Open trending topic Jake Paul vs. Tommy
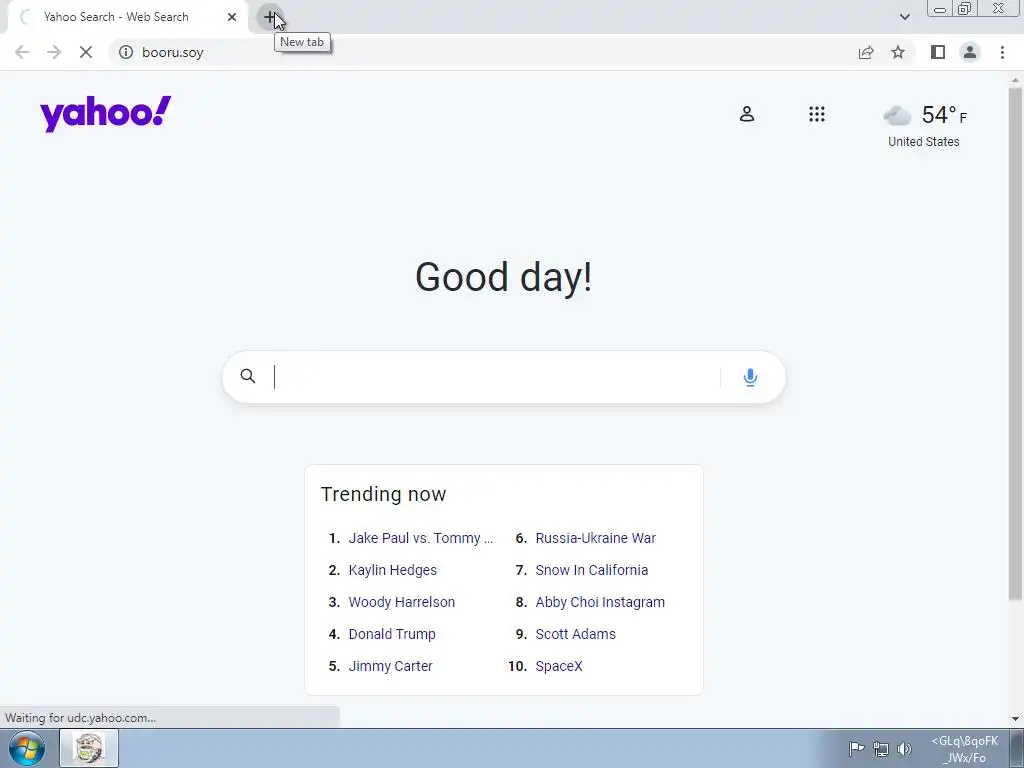Viewport: 1024px width, 768px height. pos(421,538)
